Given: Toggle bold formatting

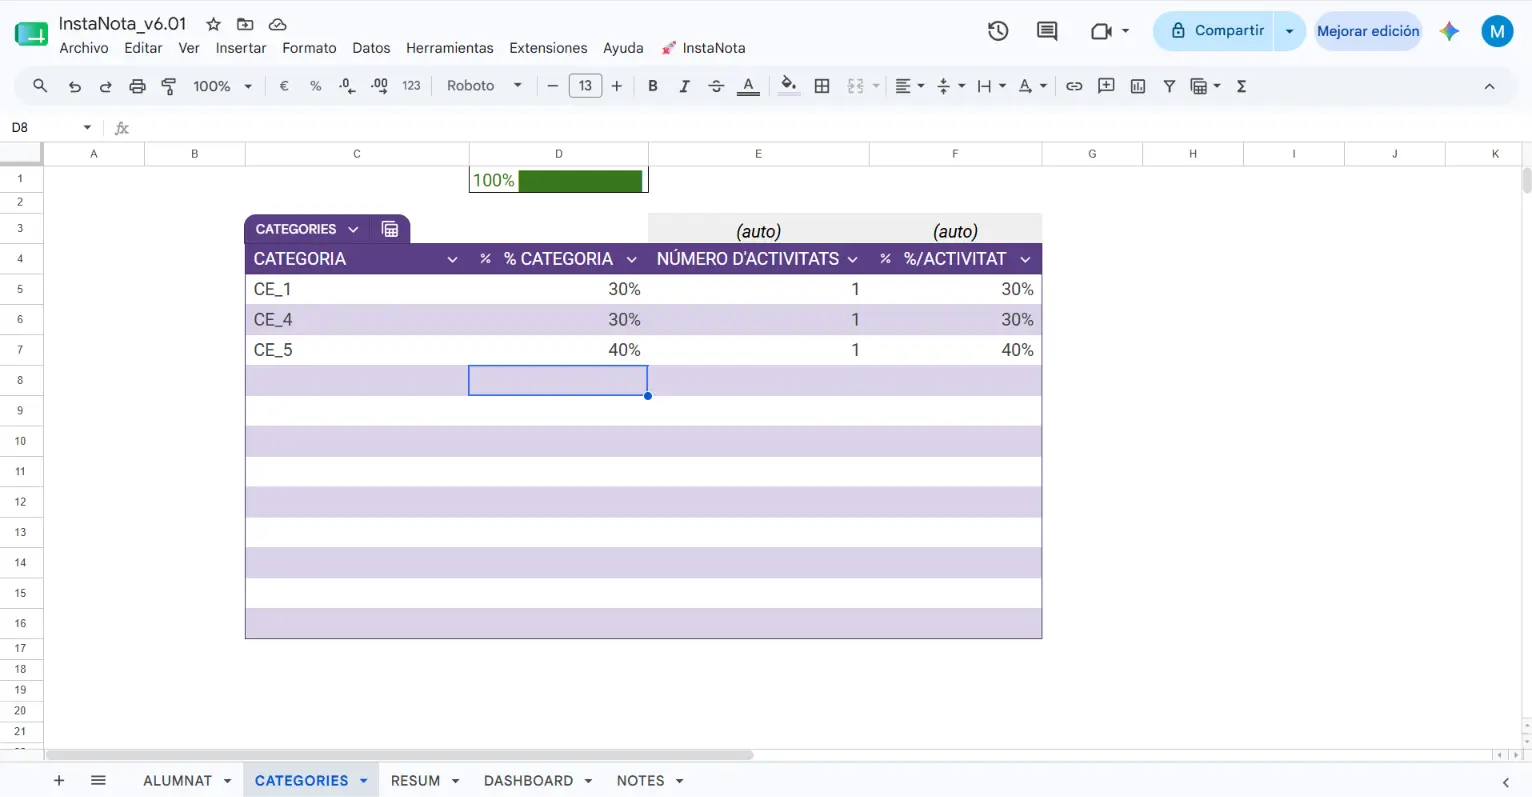Looking at the screenshot, I should pos(653,86).
